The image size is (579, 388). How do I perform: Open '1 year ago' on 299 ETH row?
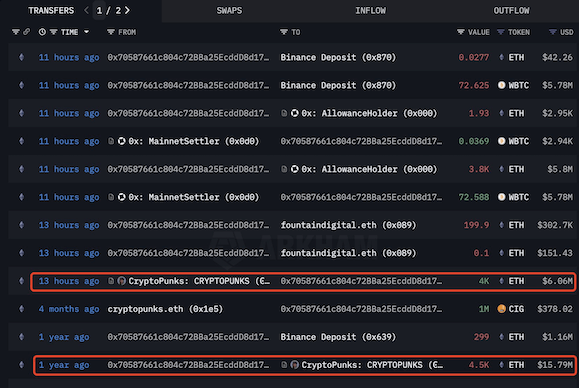(x=64, y=337)
